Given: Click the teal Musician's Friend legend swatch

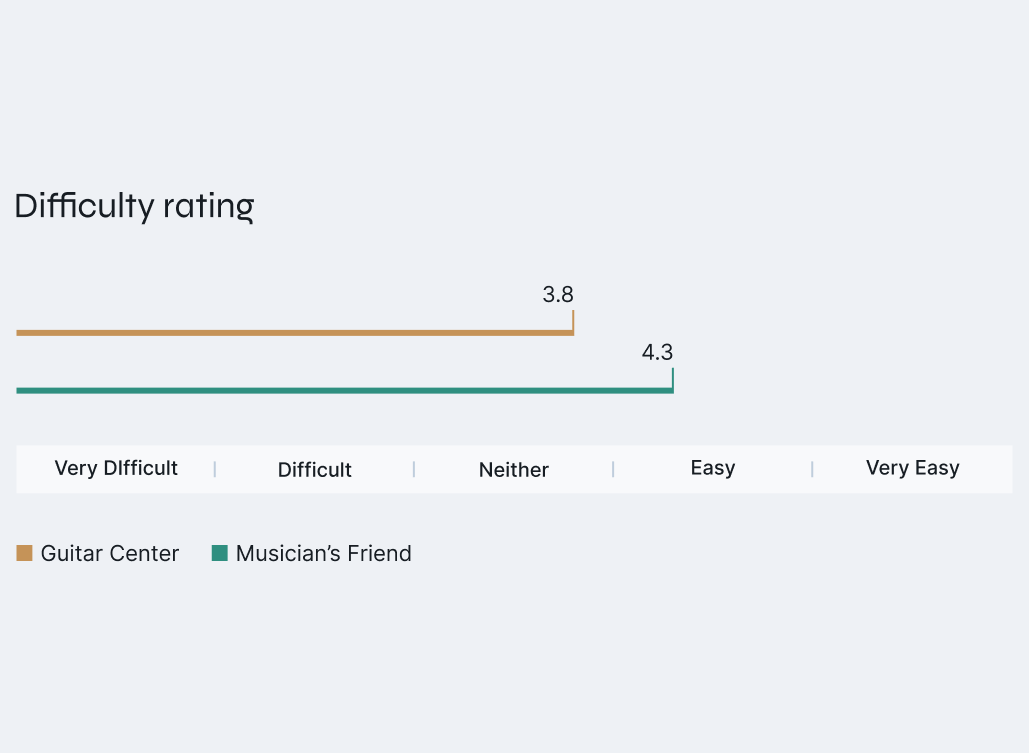Looking at the screenshot, I should coord(220,553).
